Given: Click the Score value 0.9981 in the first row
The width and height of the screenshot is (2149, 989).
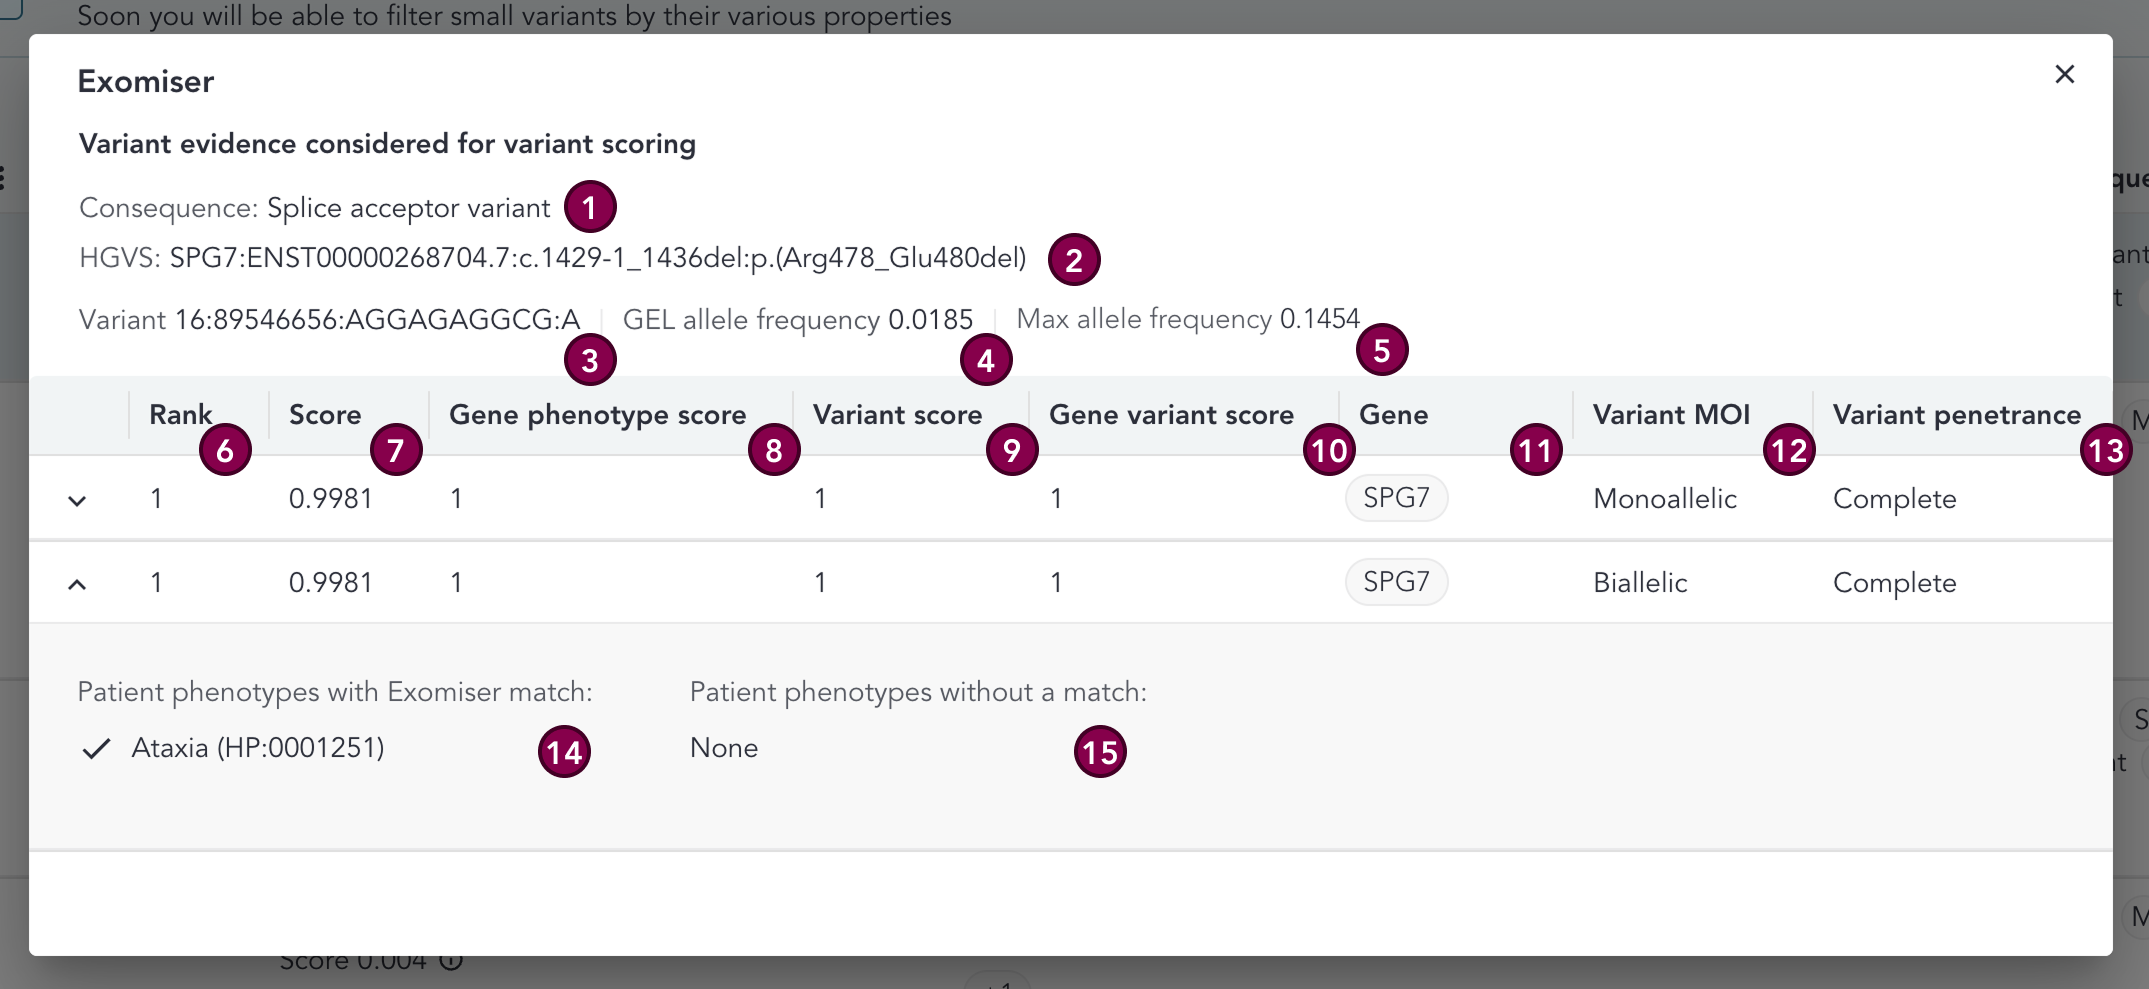Looking at the screenshot, I should tap(331, 498).
